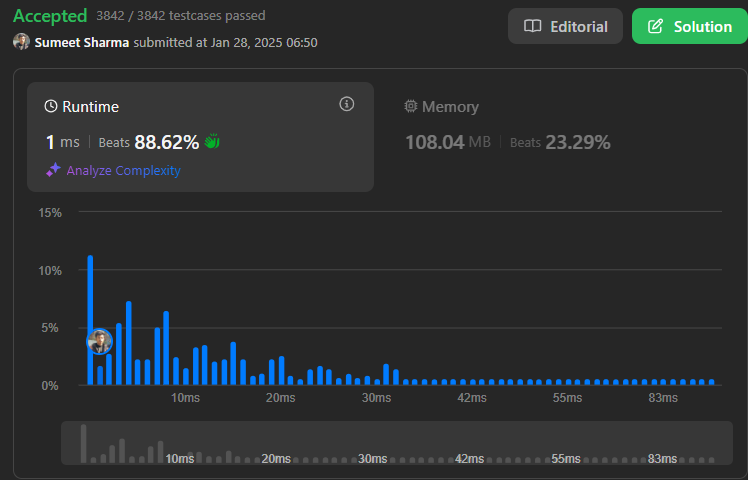748x480 pixels.
Task: Click Sumeet Sharma's avatar next to username
Action: [x=21, y=42]
